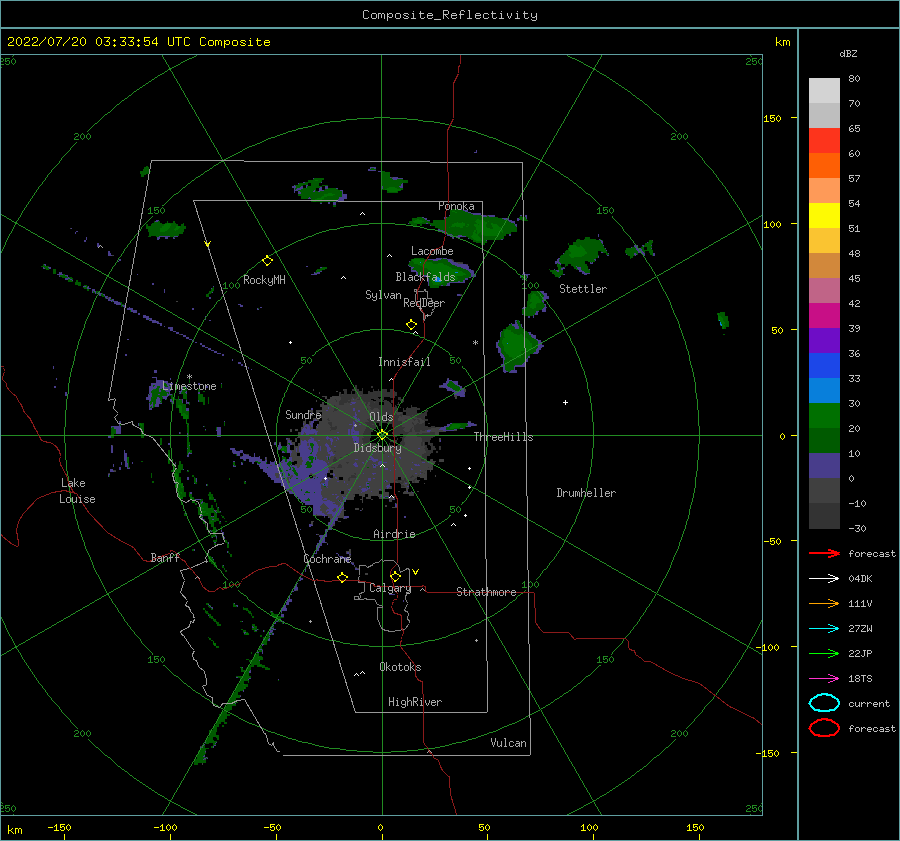Click the yellow V marker northwest of RockyMH
Screen dimensions: 900x841
click(208, 244)
